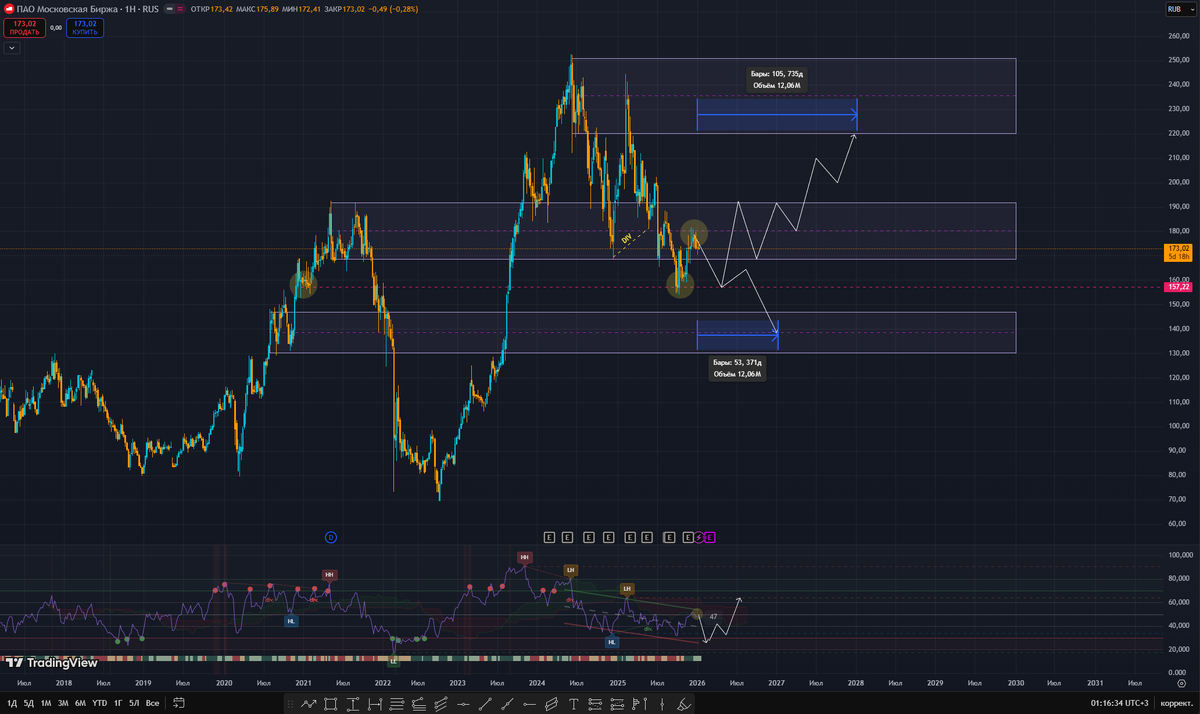Pick the vertical line tool
1200x714 pixels.
(x=662, y=704)
